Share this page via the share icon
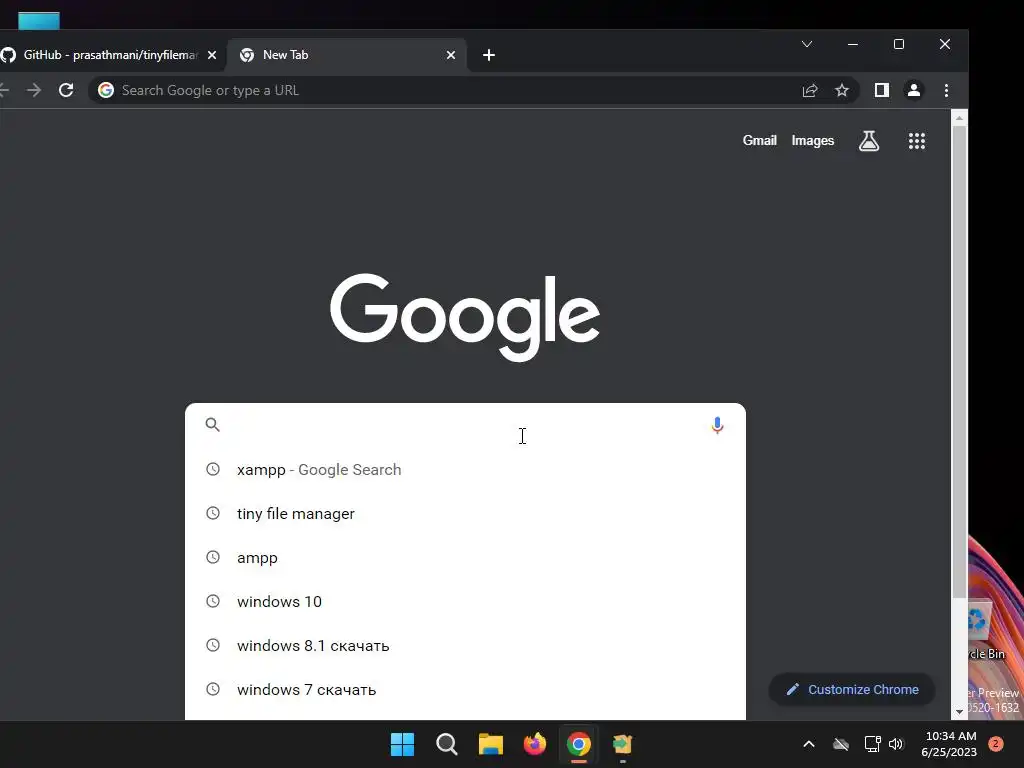1024x768 pixels. tap(810, 90)
